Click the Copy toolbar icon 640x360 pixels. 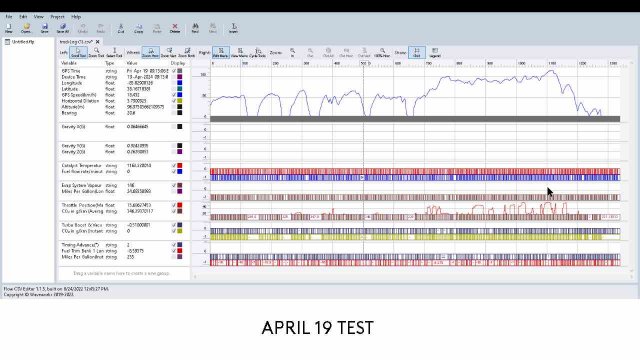pyautogui.click(x=139, y=28)
